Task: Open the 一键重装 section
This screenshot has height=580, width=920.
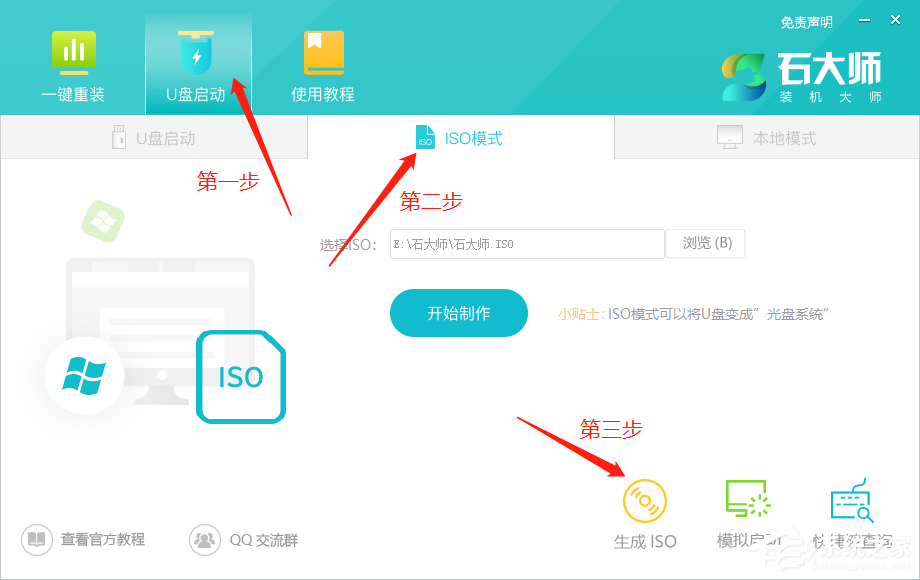Action: (73, 66)
